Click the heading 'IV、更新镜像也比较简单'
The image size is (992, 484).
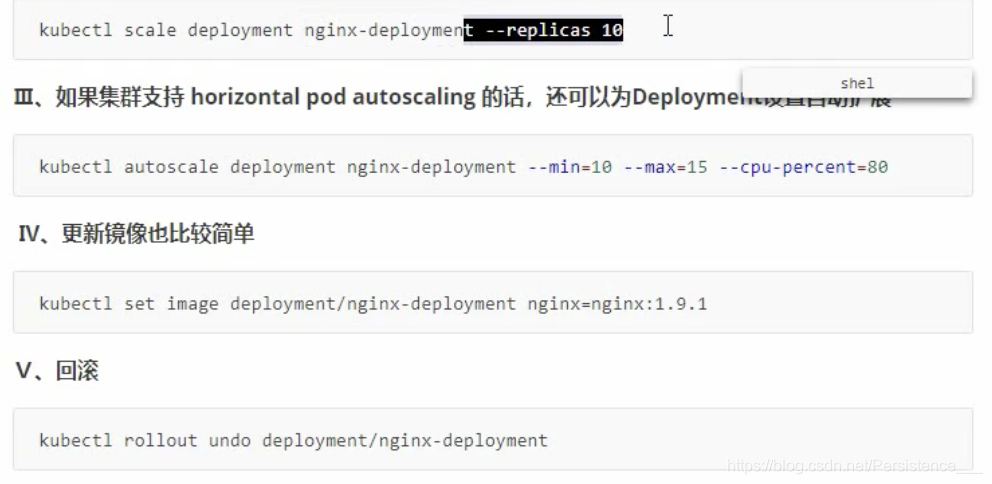(x=136, y=234)
